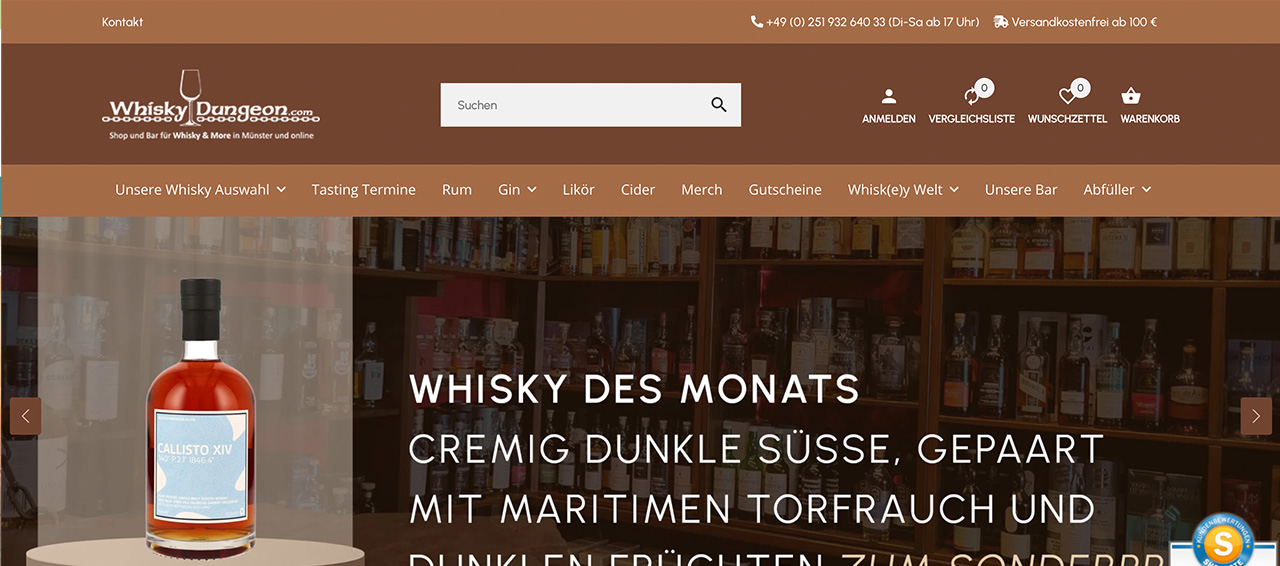This screenshot has height=566, width=1280.
Task: Open the Warenkorb basket icon
Action: tap(1131, 96)
